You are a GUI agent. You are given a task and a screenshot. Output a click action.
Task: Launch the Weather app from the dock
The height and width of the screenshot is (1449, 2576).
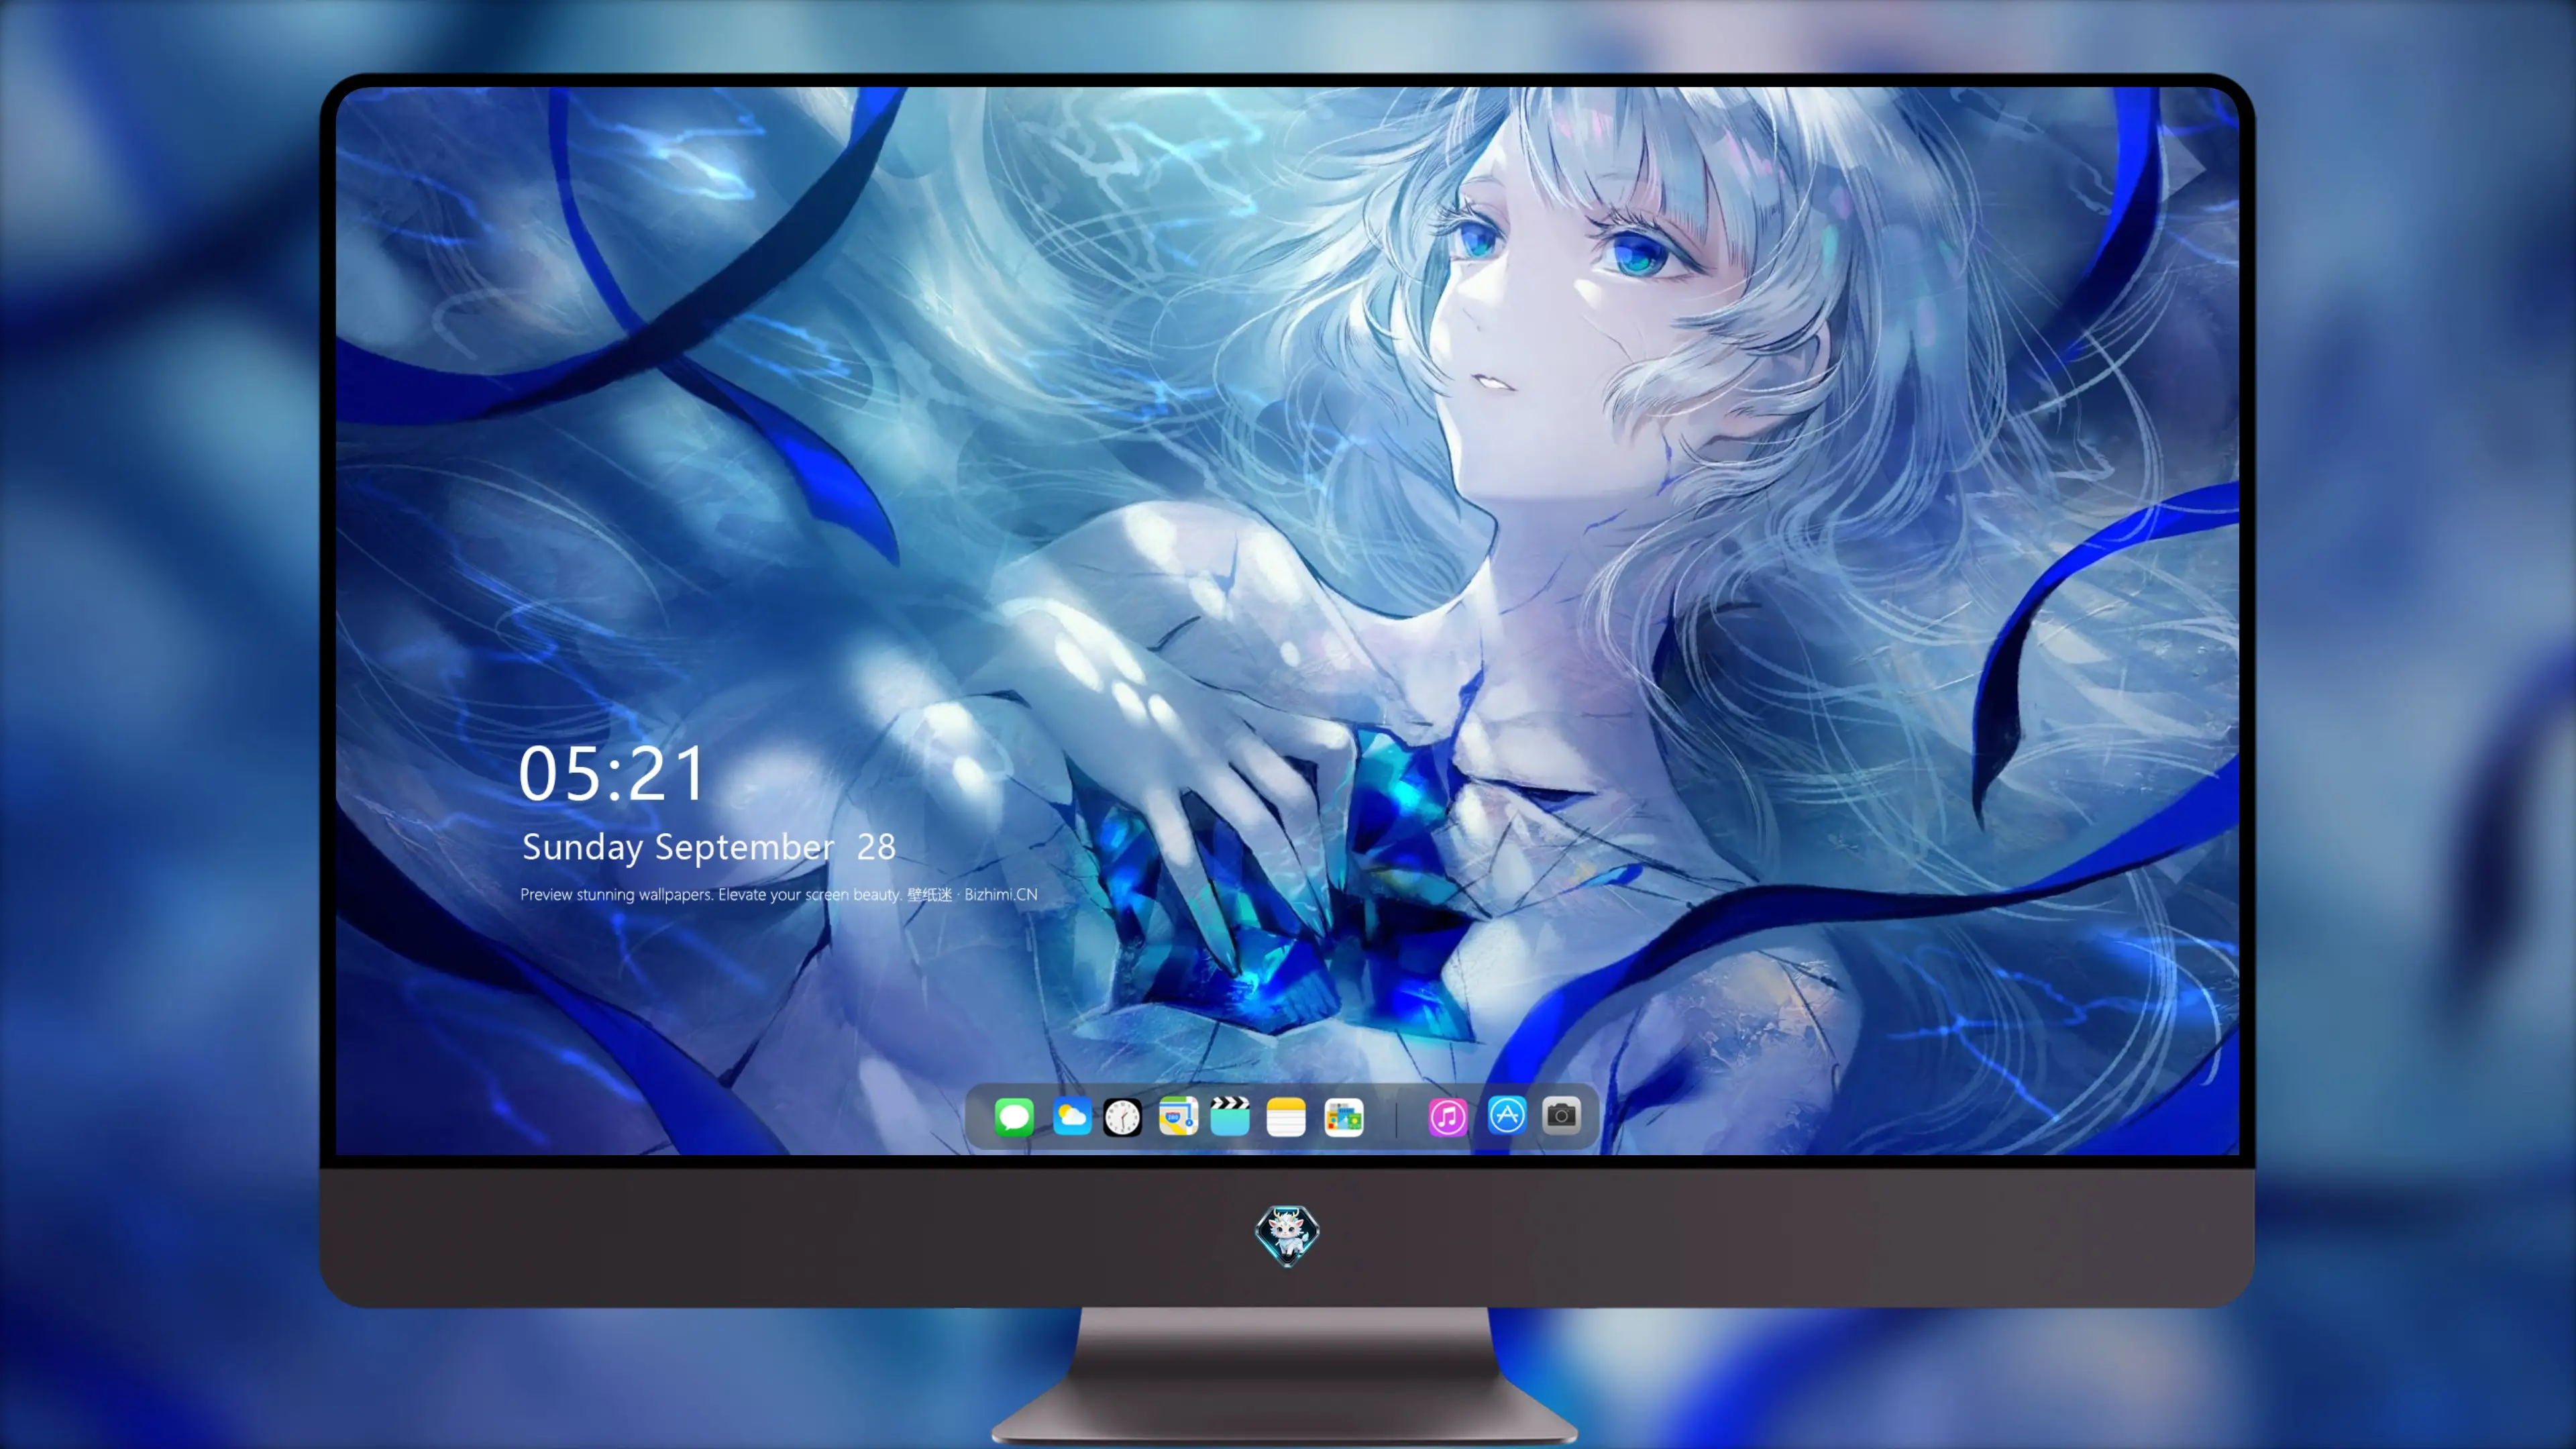[x=1071, y=1116]
